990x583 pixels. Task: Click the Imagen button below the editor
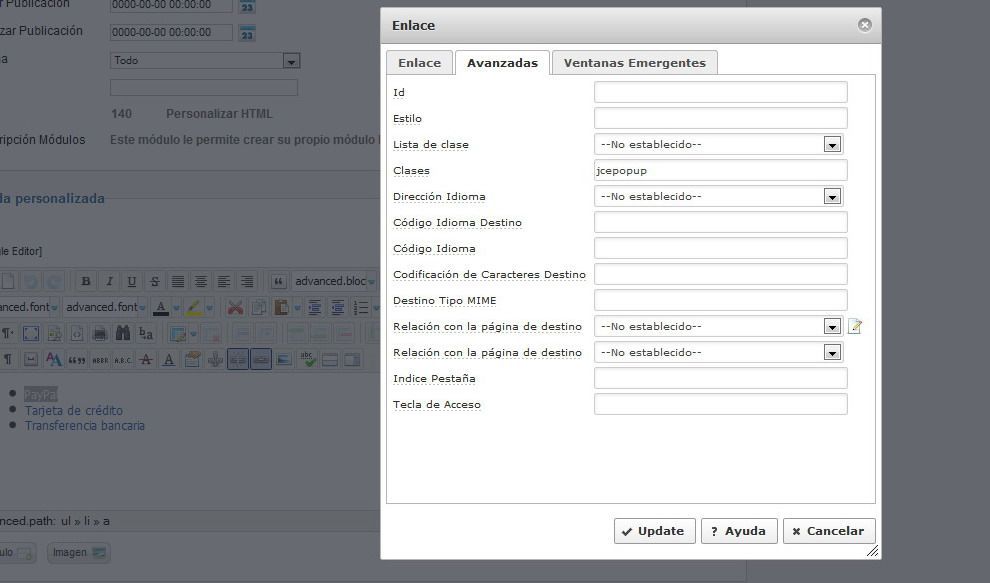(78, 553)
